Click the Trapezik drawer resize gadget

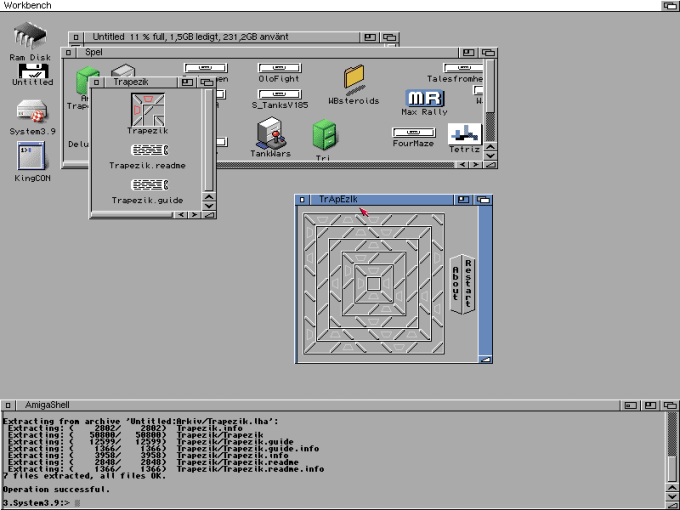(209, 215)
